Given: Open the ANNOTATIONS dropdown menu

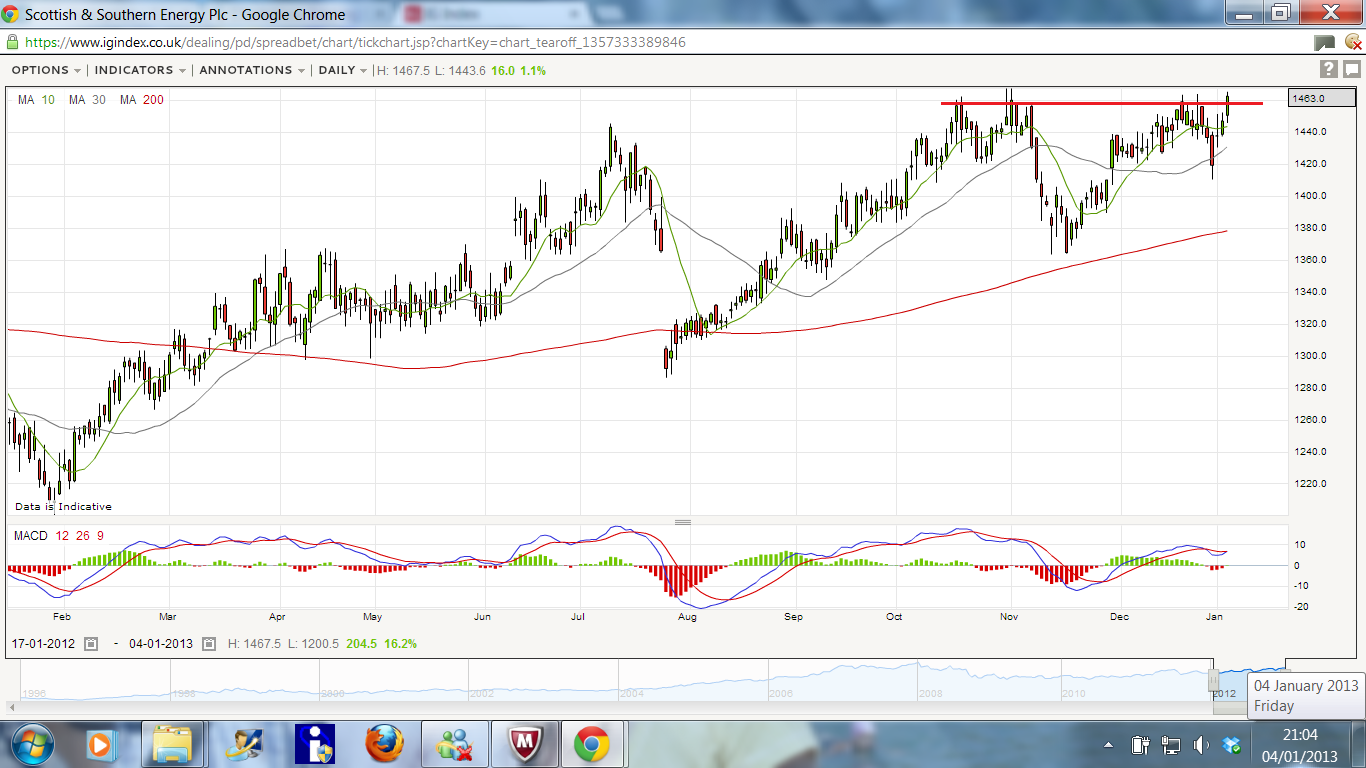Looking at the screenshot, I should point(252,70).
